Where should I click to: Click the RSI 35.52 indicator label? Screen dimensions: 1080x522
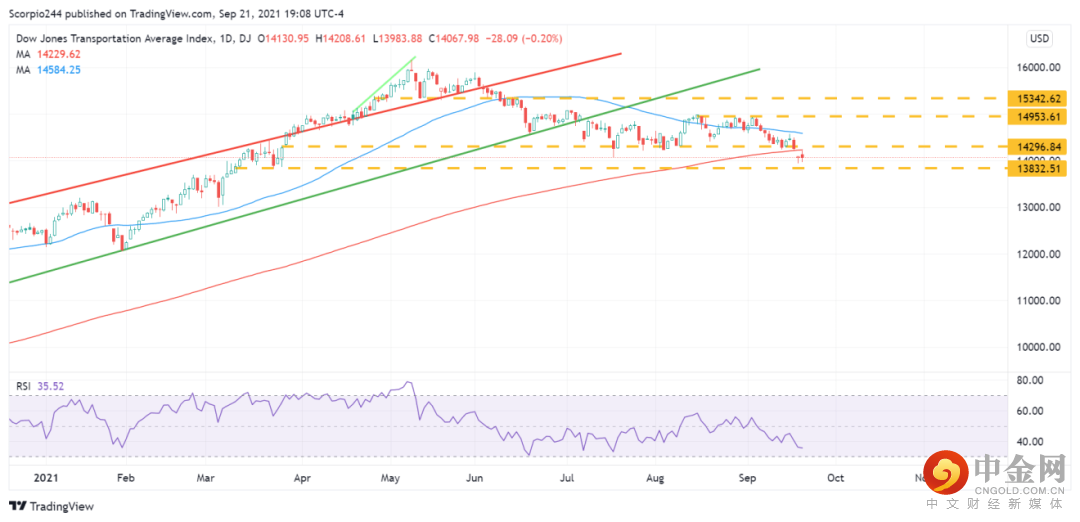tap(40, 387)
